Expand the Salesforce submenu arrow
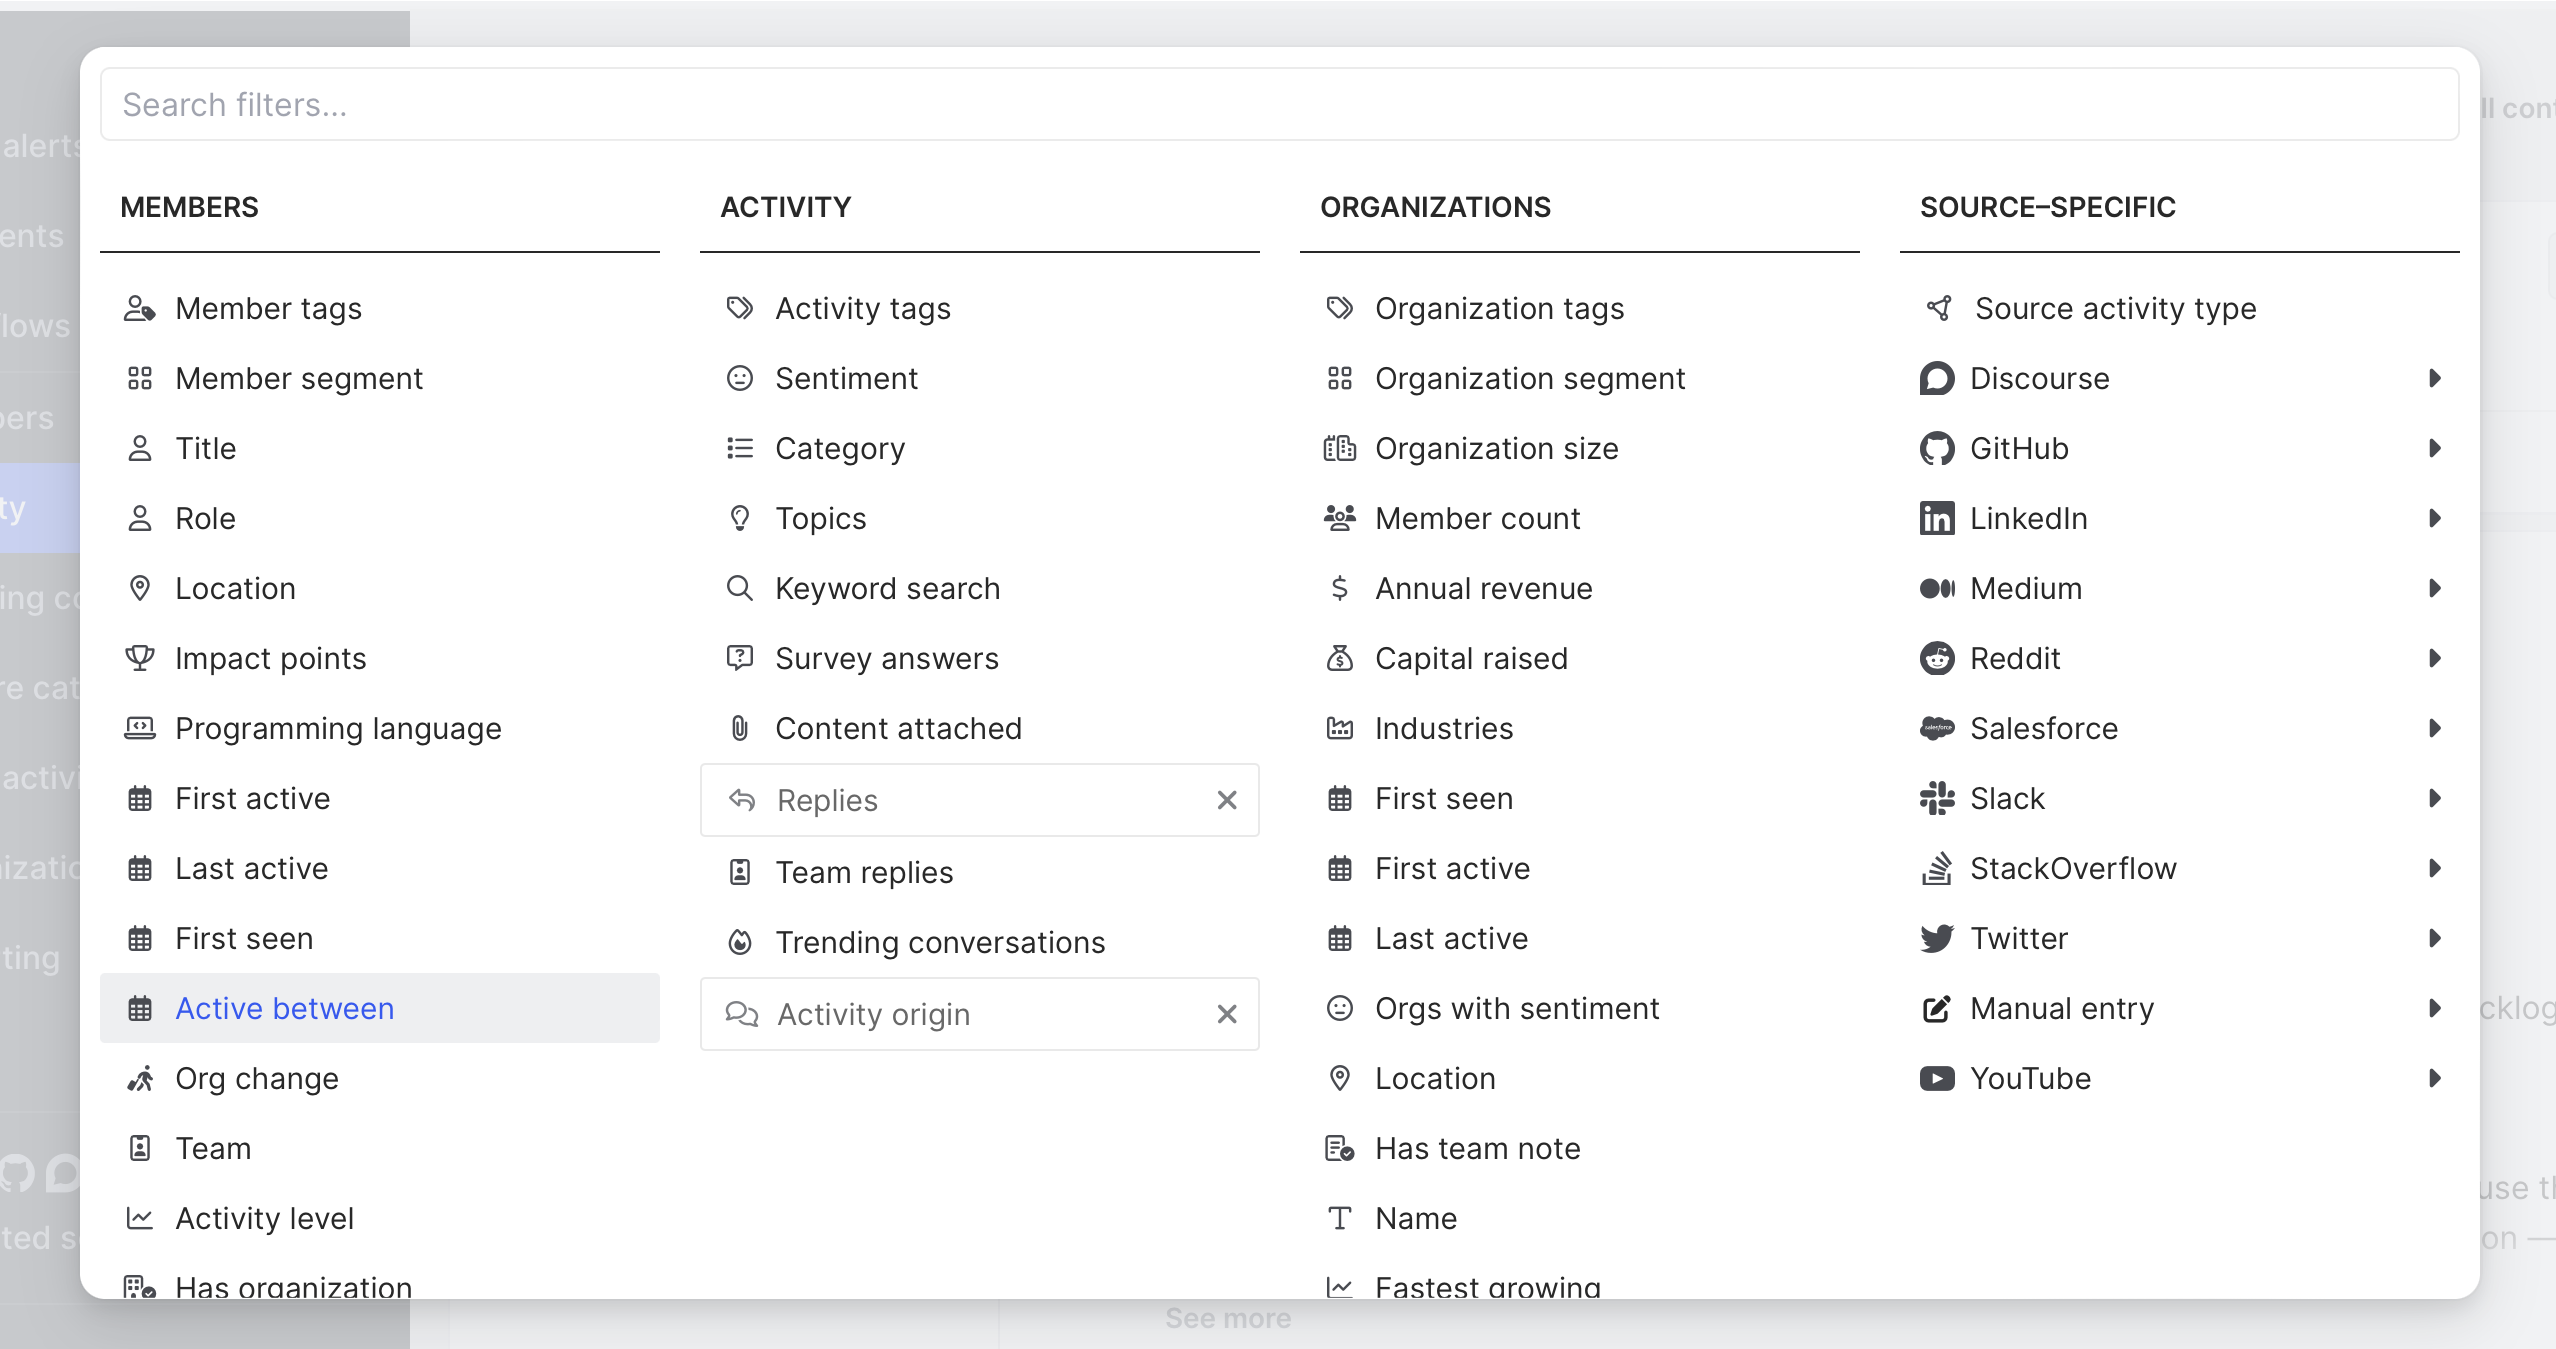 [2435, 729]
